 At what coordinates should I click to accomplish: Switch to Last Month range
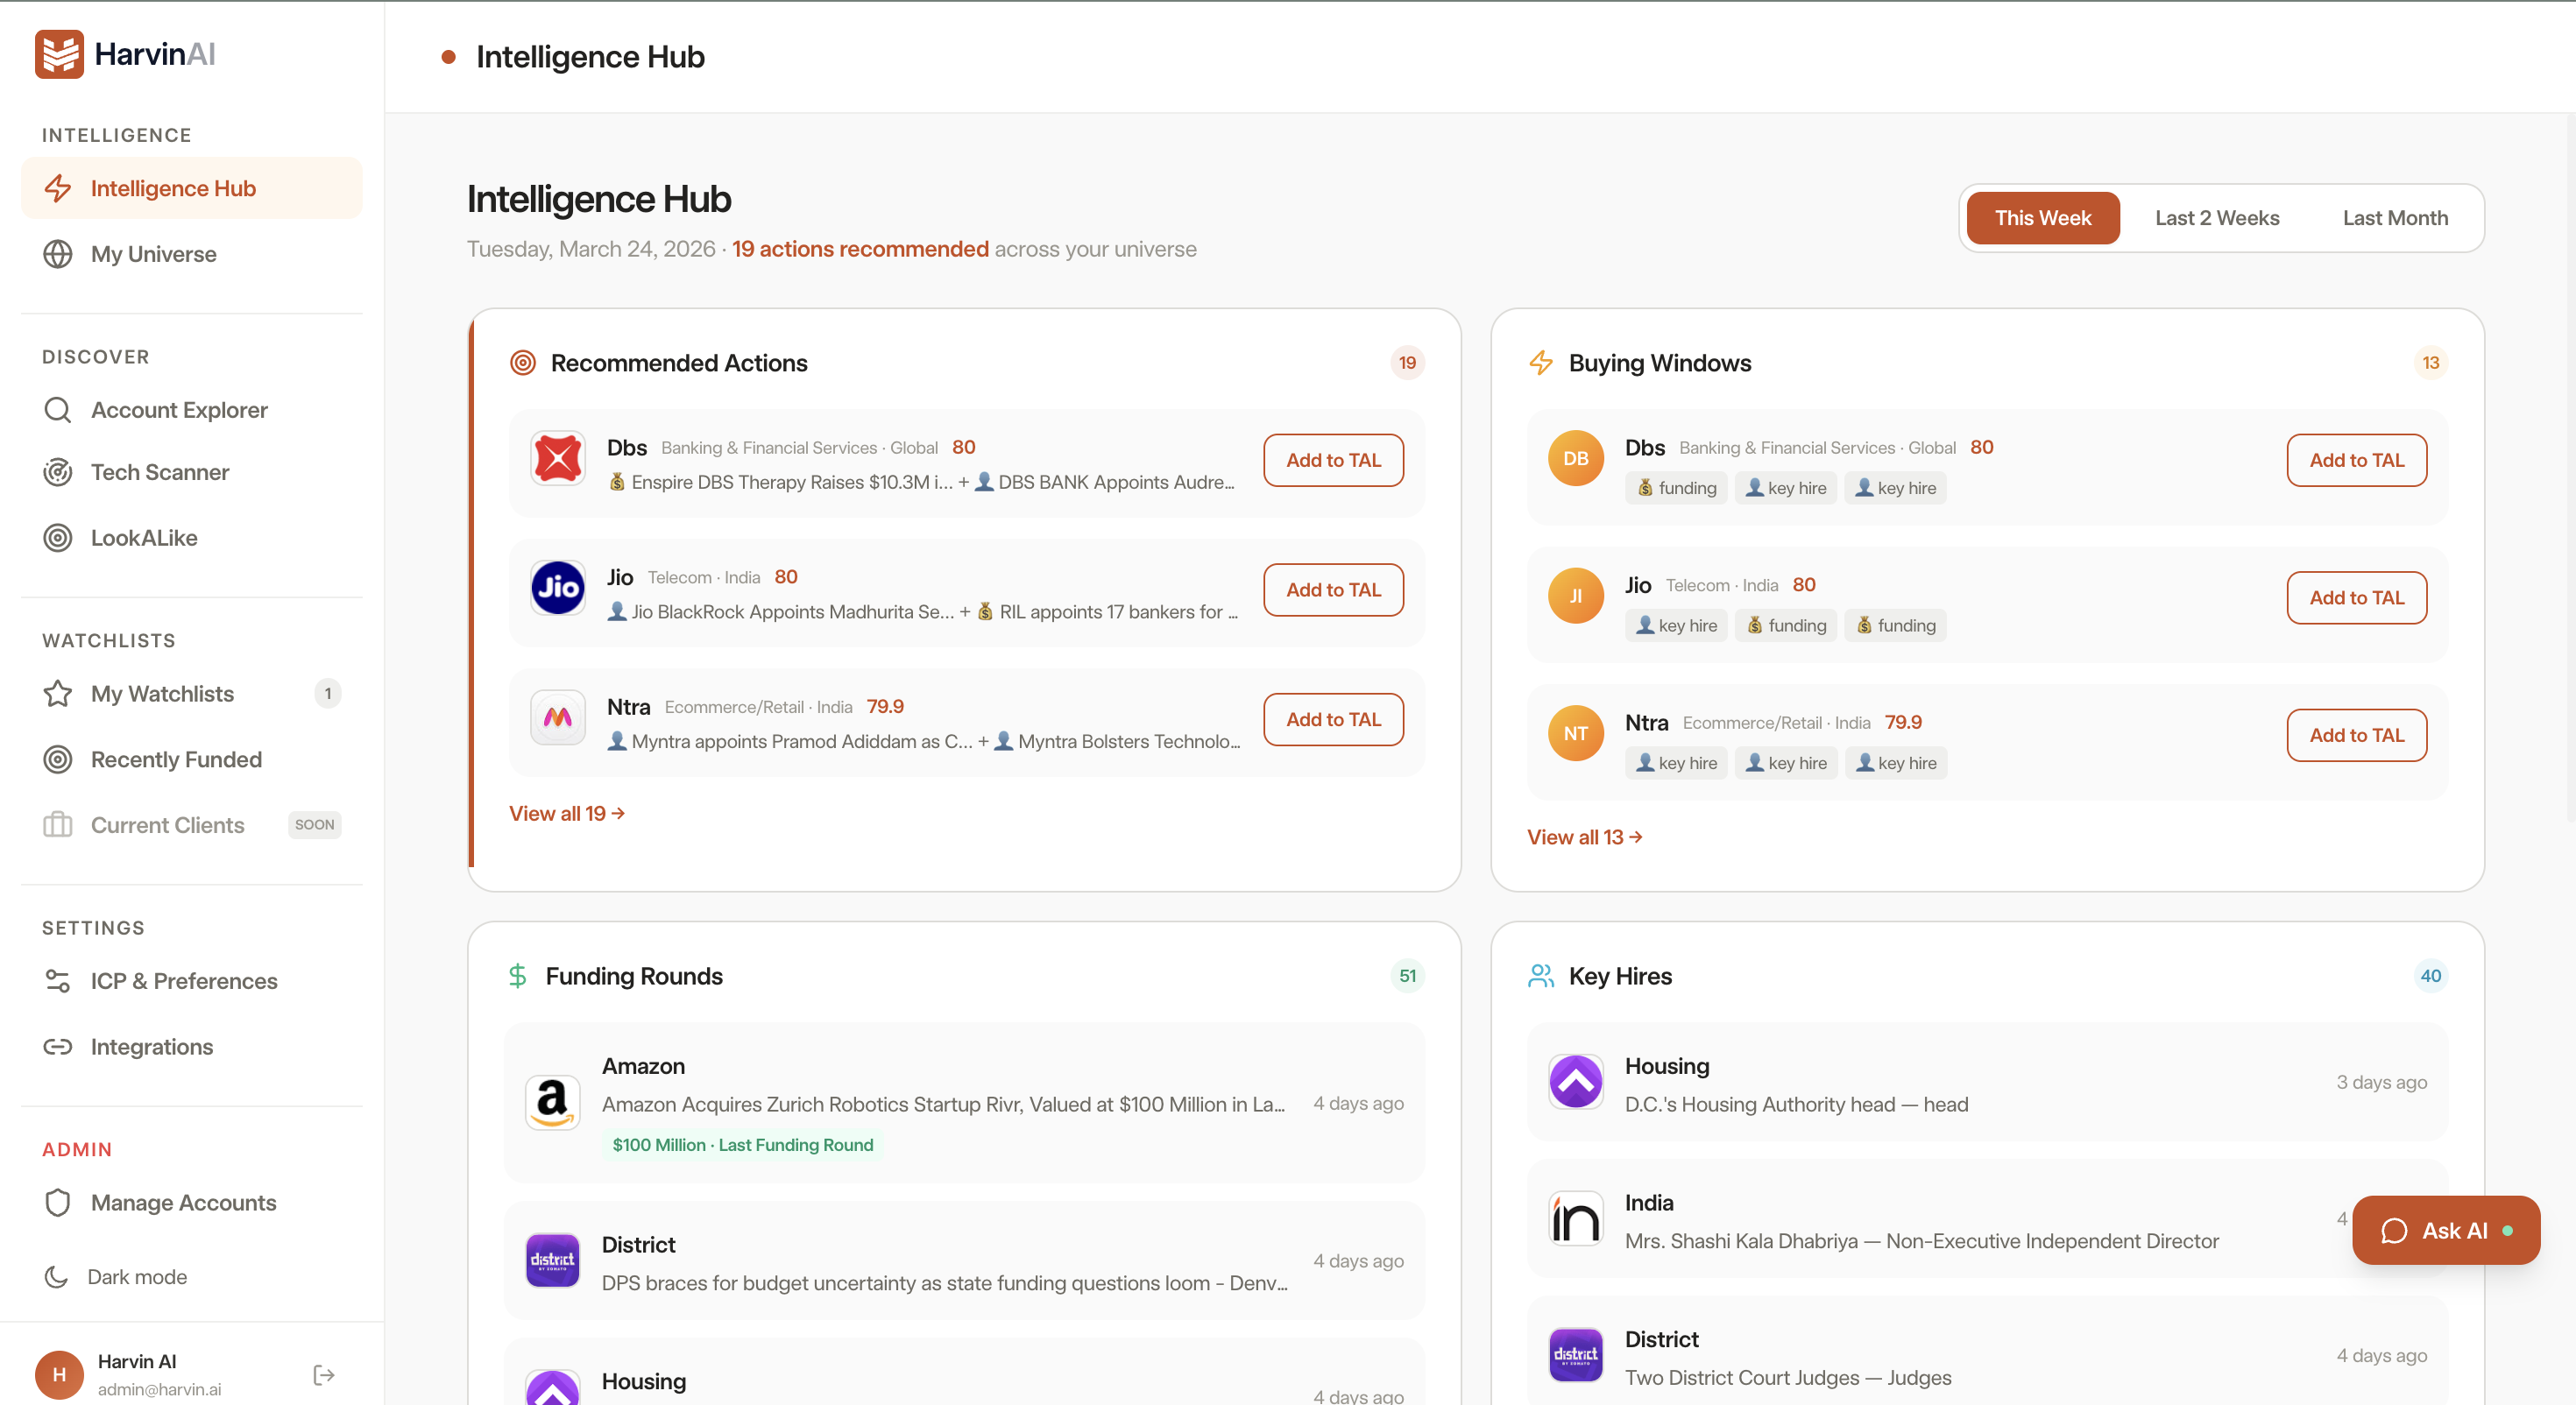point(2395,218)
